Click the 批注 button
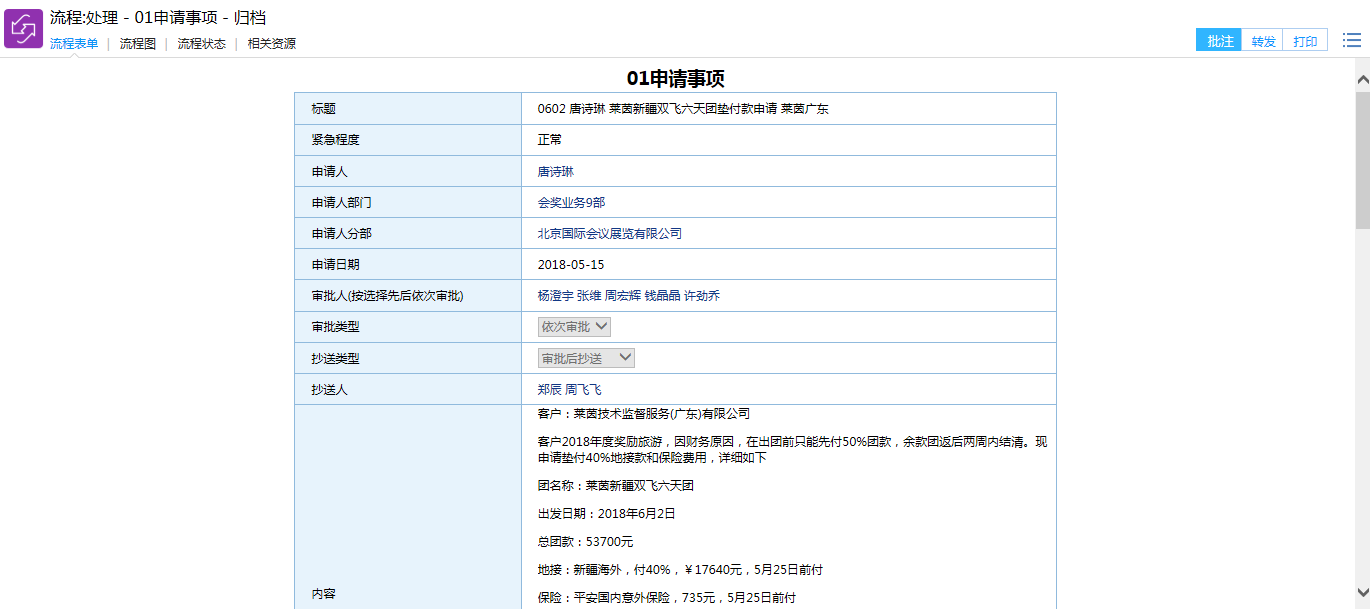This screenshot has height=609, width=1370. 1219,41
